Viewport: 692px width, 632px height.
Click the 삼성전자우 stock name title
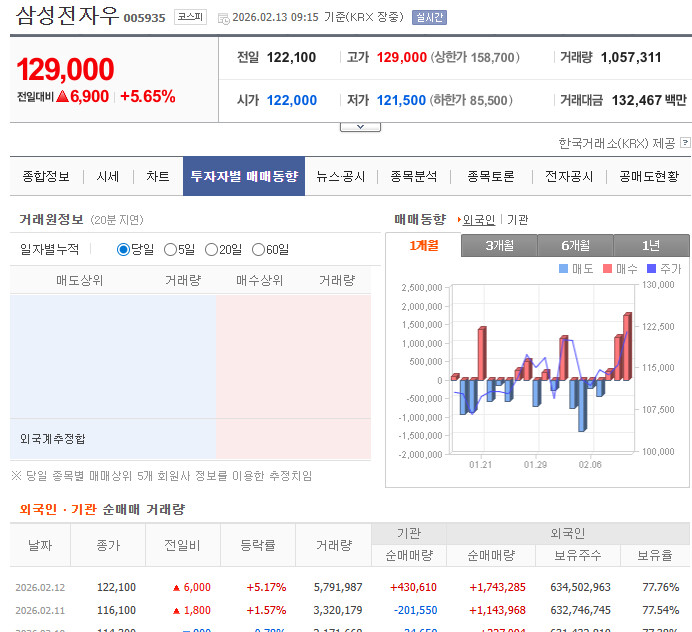(67, 16)
